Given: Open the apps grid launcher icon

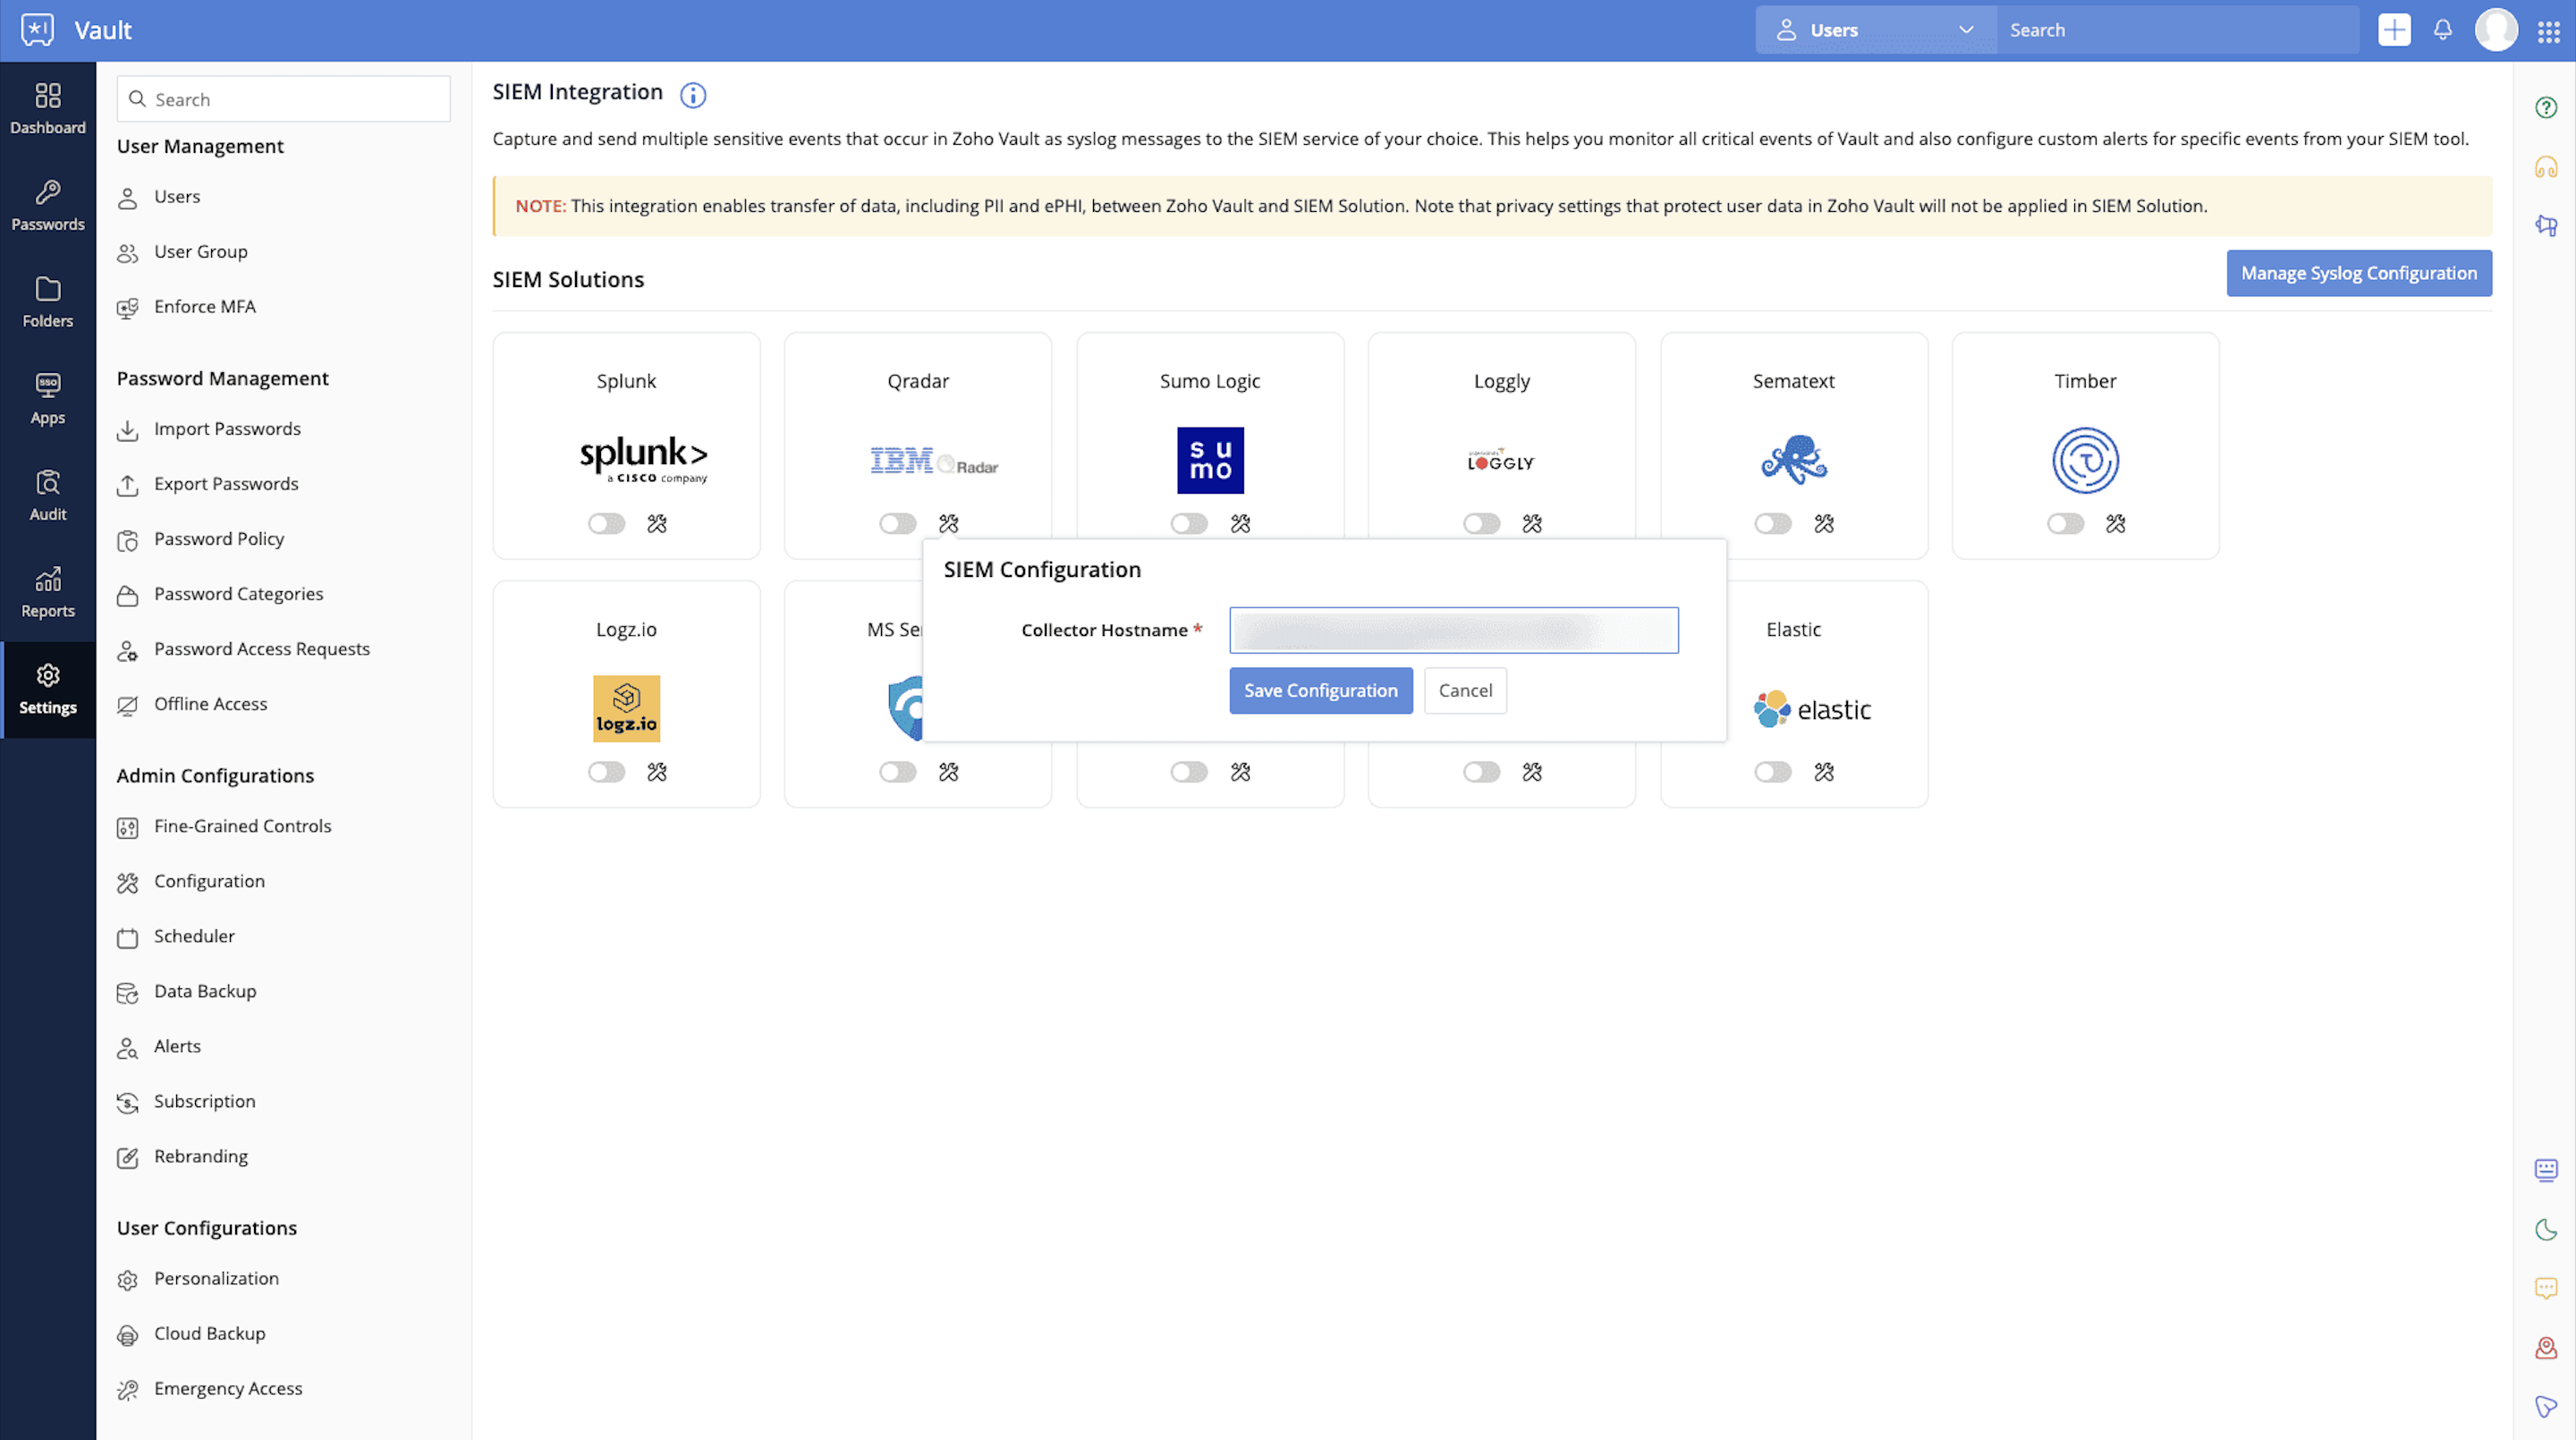Looking at the screenshot, I should [x=2548, y=30].
